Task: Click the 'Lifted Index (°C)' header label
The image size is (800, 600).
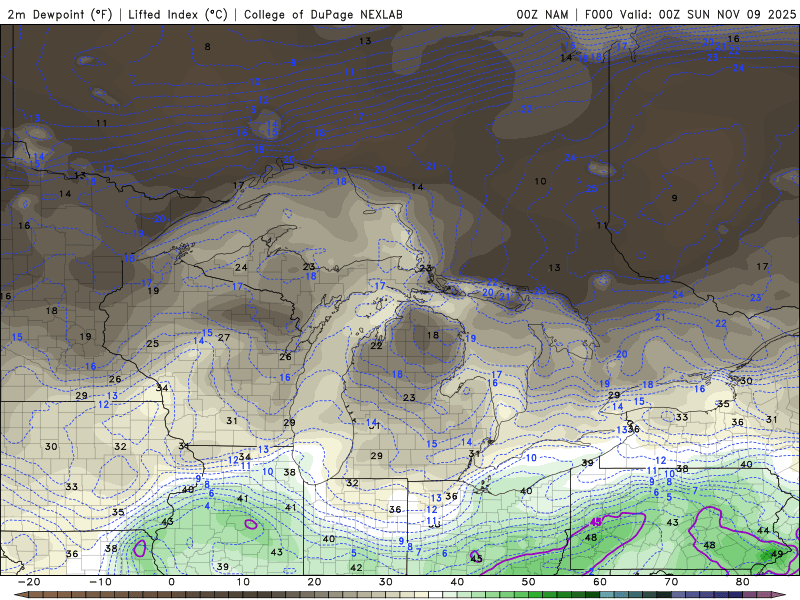Action: tap(178, 14)
